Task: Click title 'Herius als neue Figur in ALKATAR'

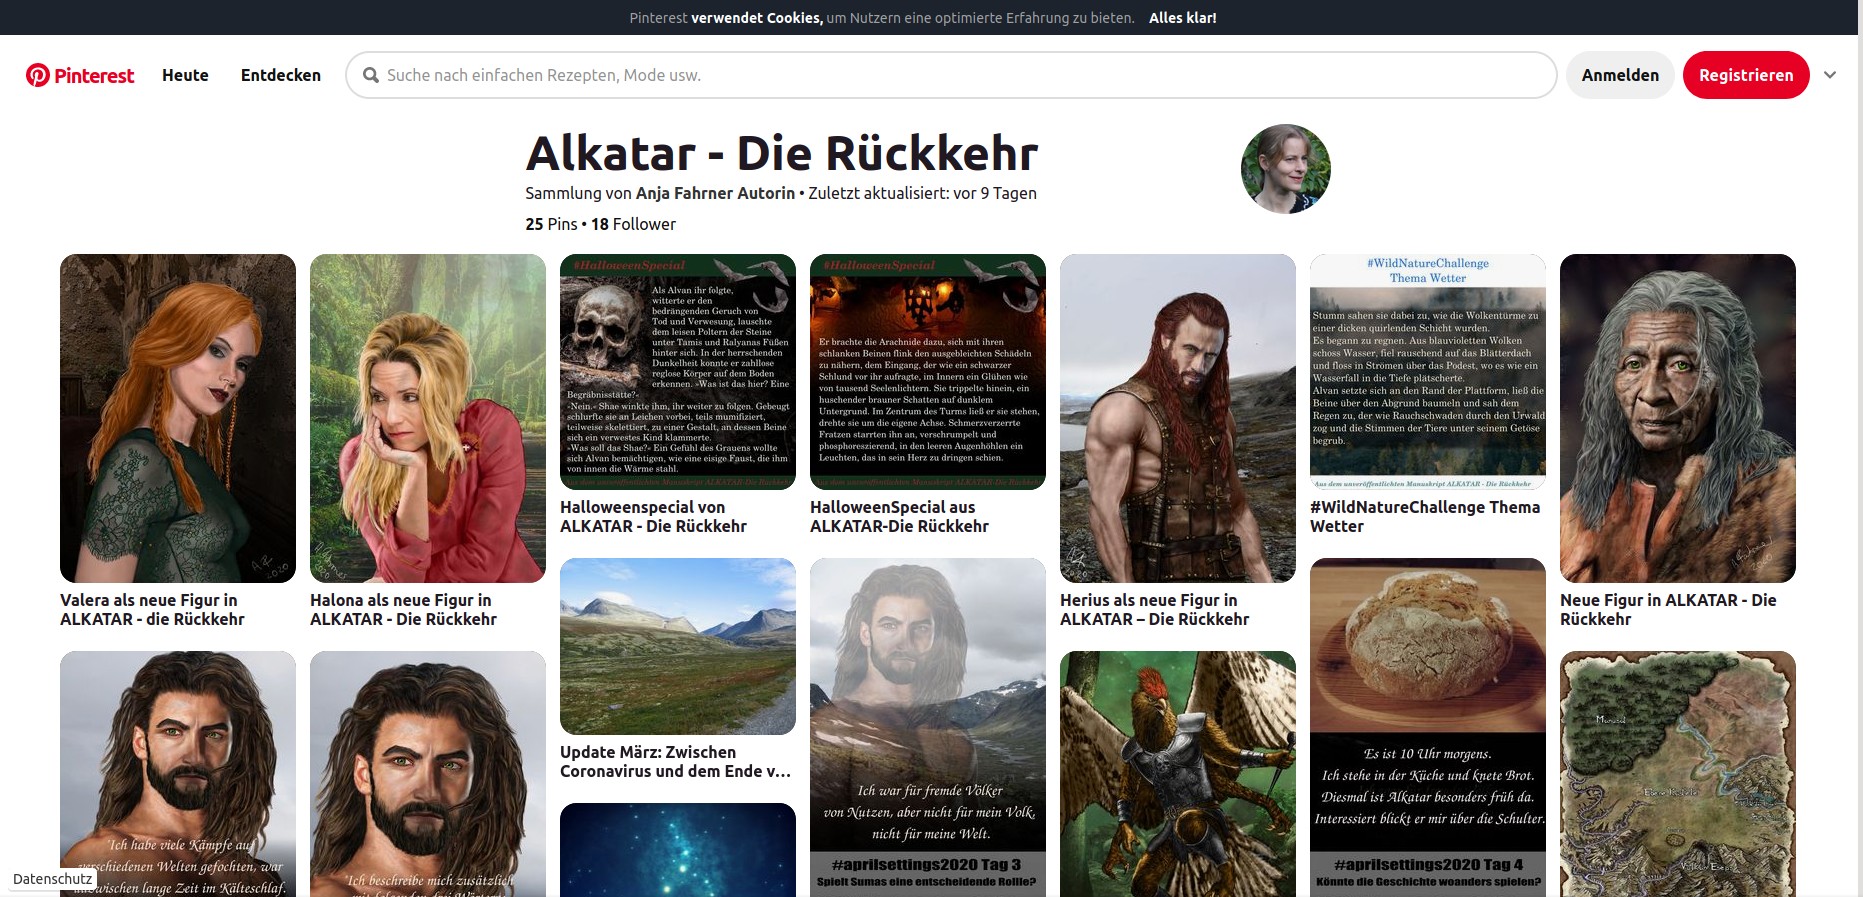Action: click(1154, 609)
